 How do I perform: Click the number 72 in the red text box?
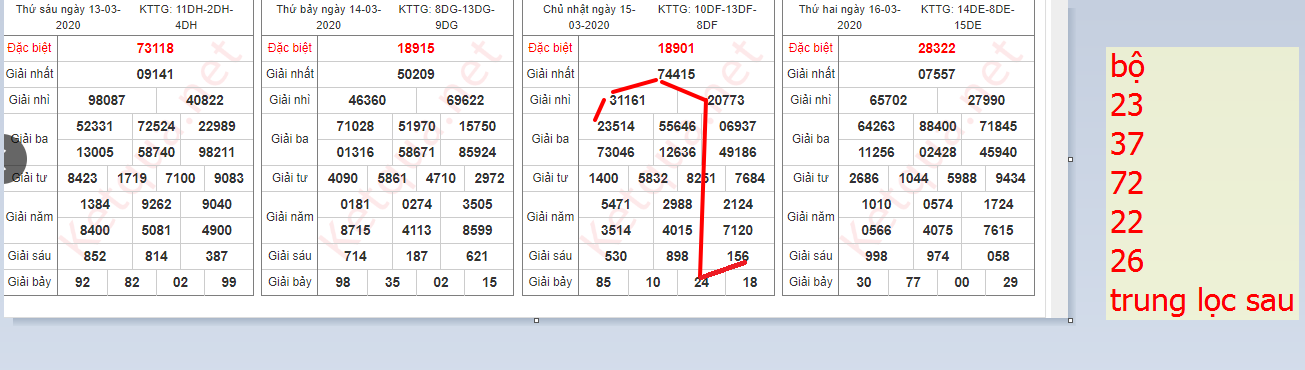(1127, 184)
